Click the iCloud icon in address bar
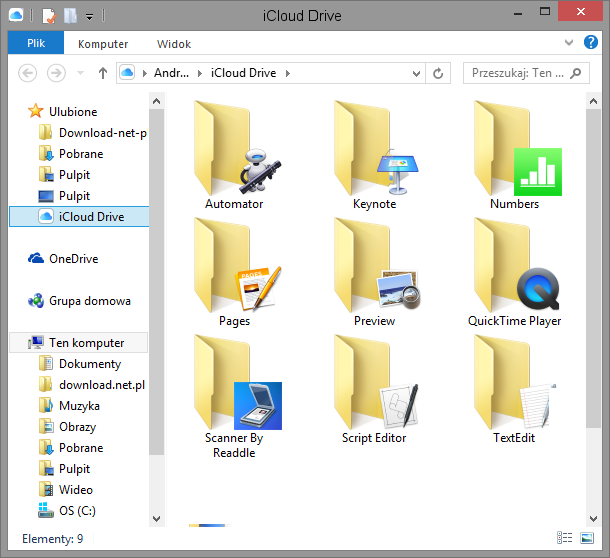 [127, 73]
